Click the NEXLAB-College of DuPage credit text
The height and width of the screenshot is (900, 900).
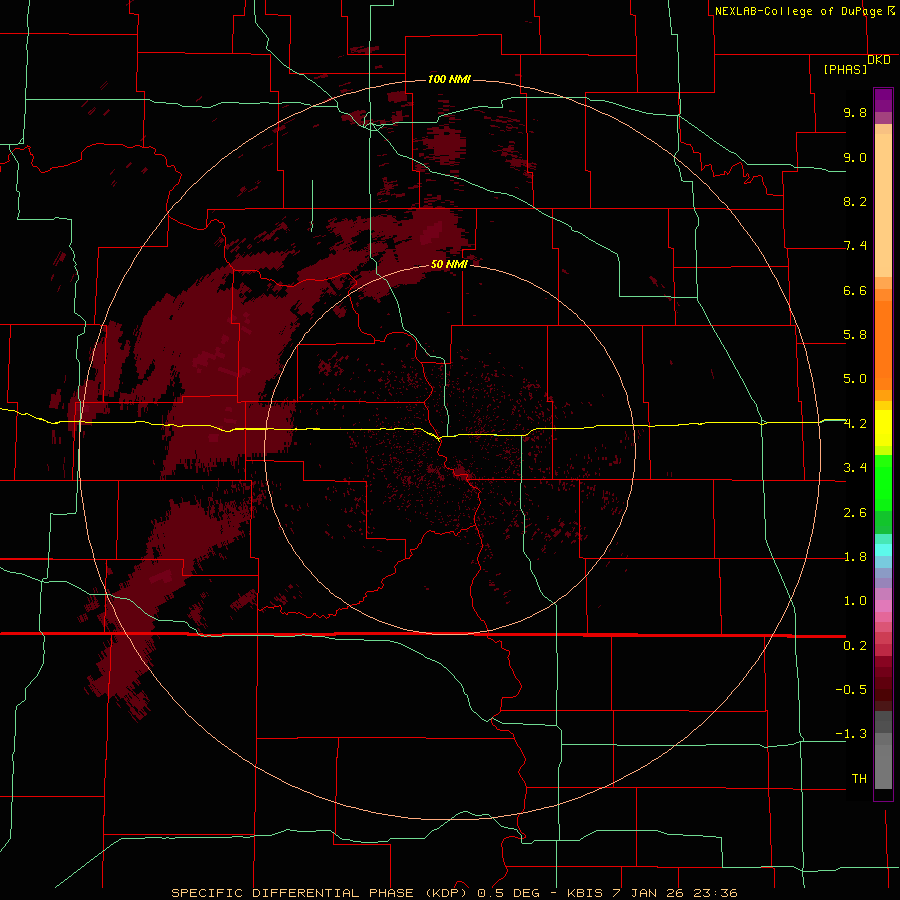[798, 11]
